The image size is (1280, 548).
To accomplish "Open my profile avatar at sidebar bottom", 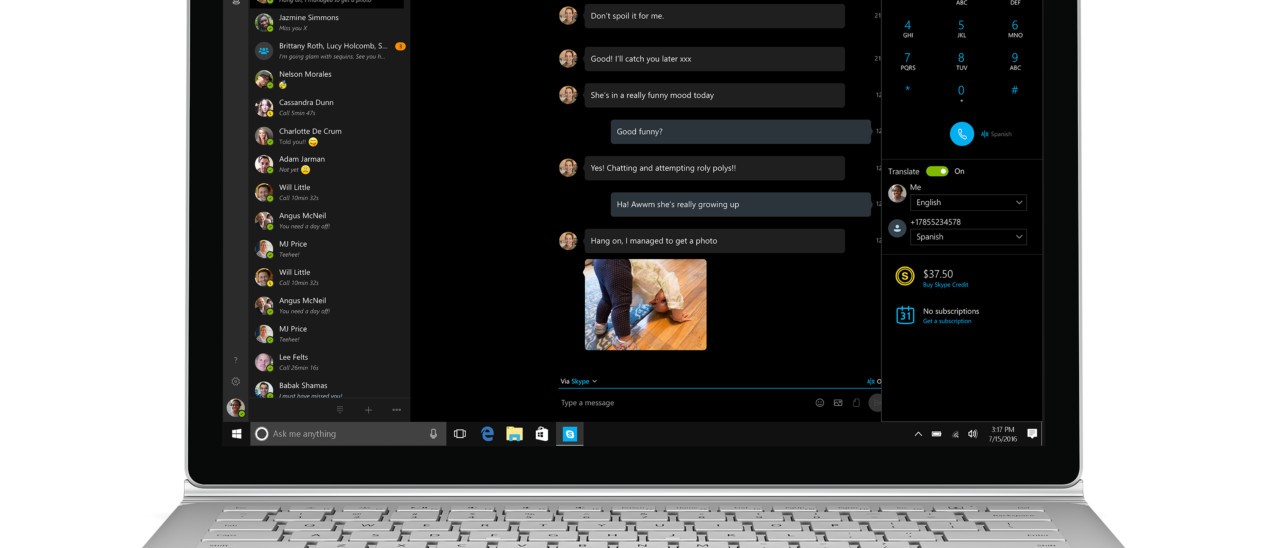I will [x=236, y=407].
